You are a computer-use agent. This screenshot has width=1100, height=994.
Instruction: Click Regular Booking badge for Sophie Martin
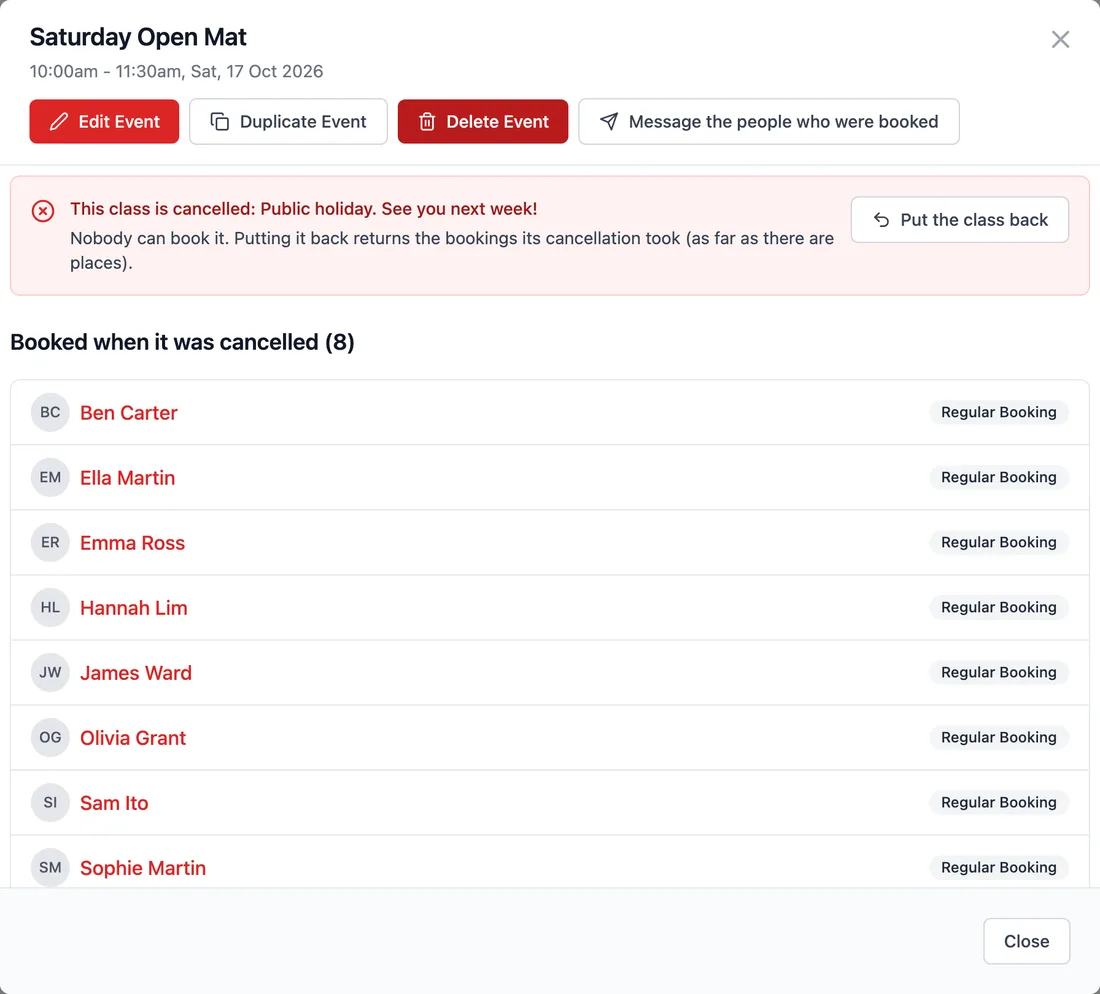coord(998,868)
